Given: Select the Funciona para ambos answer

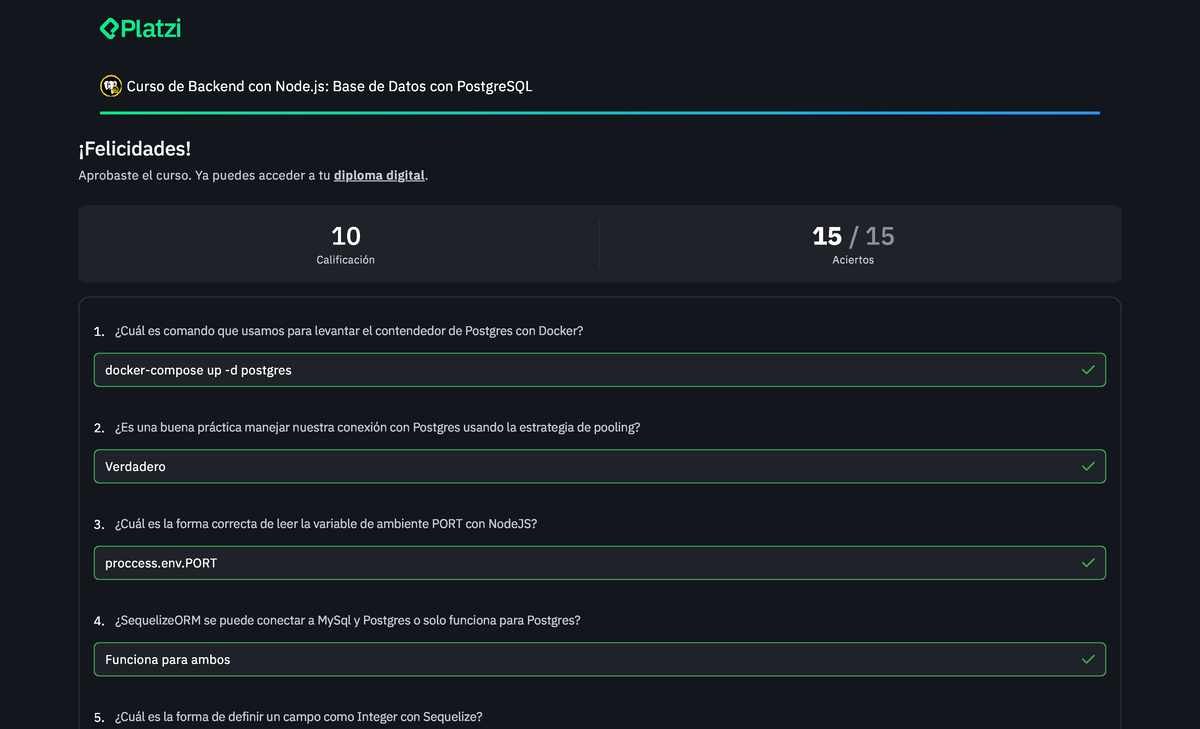Looking at the screenshot, I should tap(600, 659).
